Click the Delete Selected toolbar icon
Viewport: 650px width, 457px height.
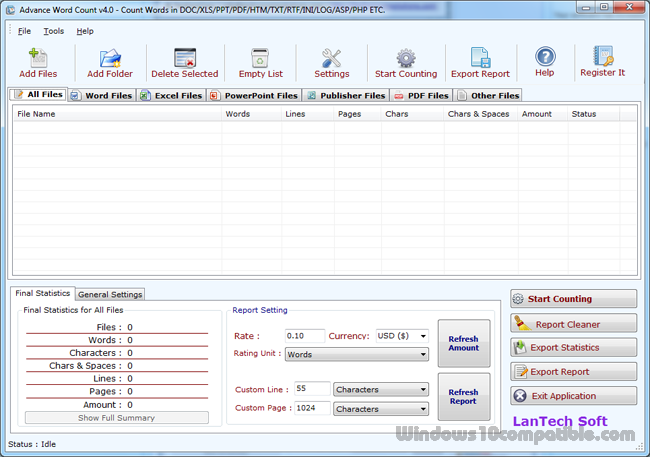(185, 58)
